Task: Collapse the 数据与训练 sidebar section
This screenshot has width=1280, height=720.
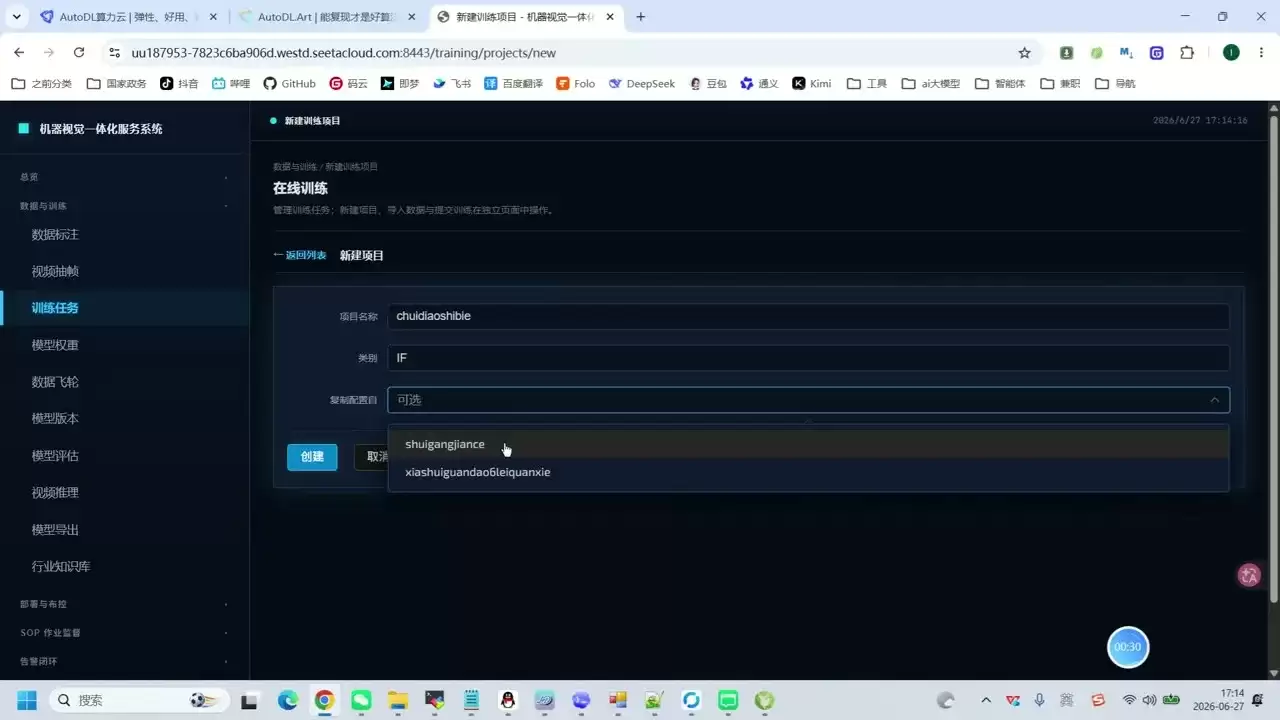Action: (x=125, y=206)
